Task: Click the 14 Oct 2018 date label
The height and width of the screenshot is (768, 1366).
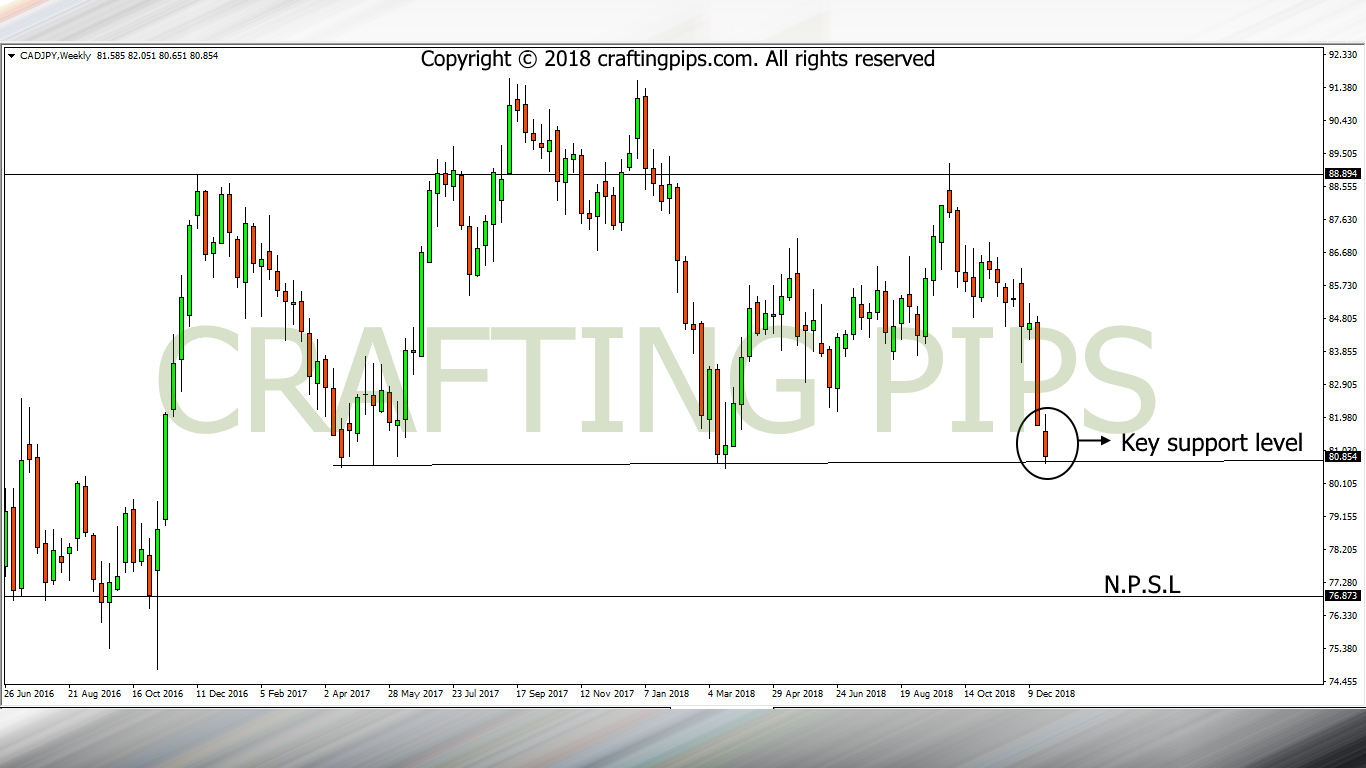Action: [990, 693]
